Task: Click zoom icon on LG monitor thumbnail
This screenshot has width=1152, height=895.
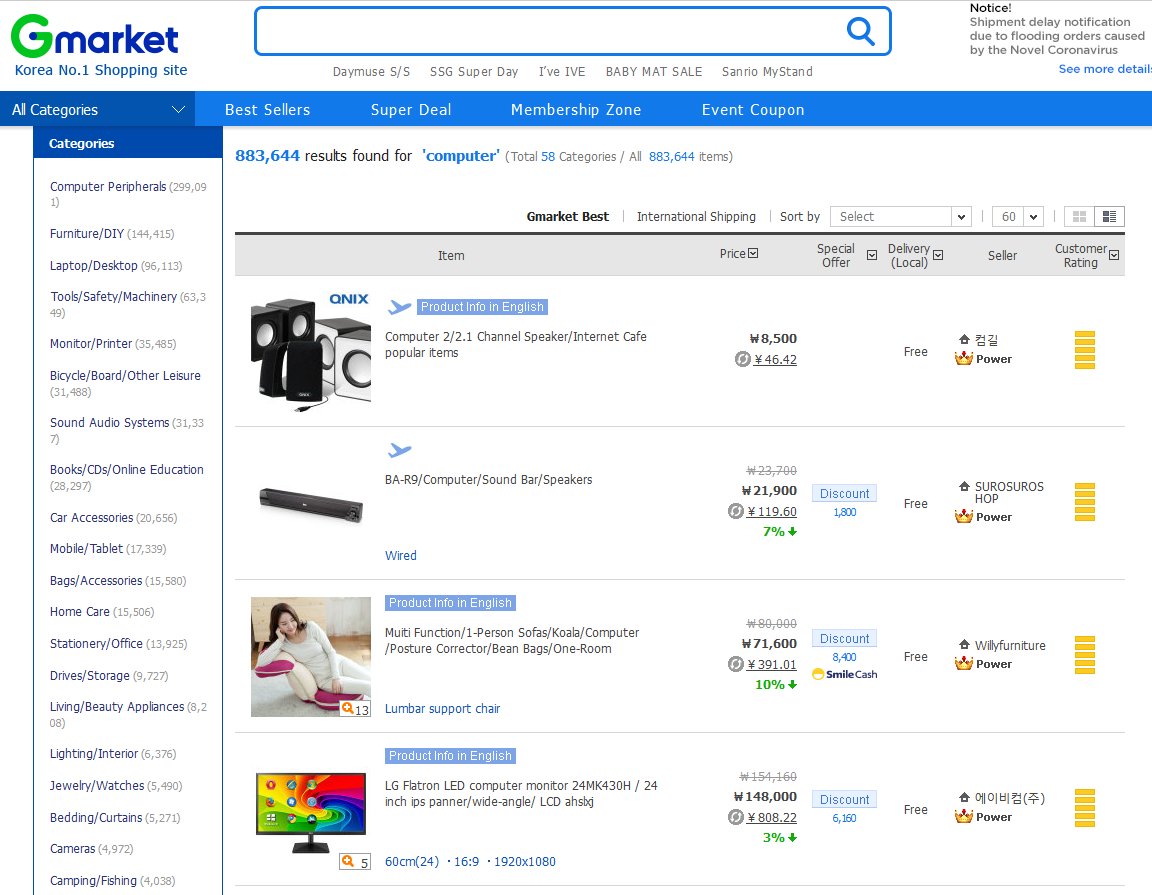Action: [348, 861]
